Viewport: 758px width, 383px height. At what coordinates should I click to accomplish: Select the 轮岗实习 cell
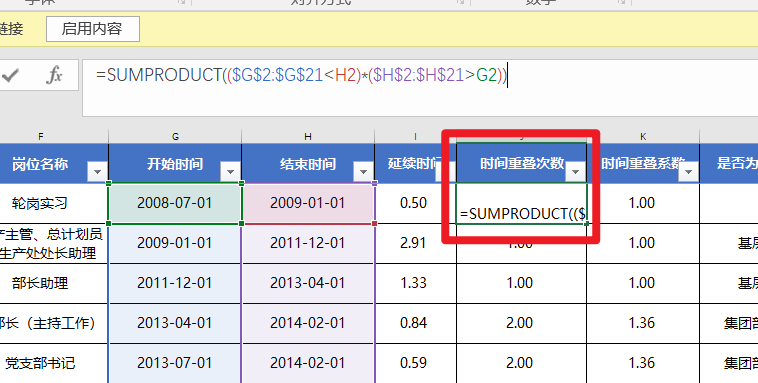click(54, 203)
